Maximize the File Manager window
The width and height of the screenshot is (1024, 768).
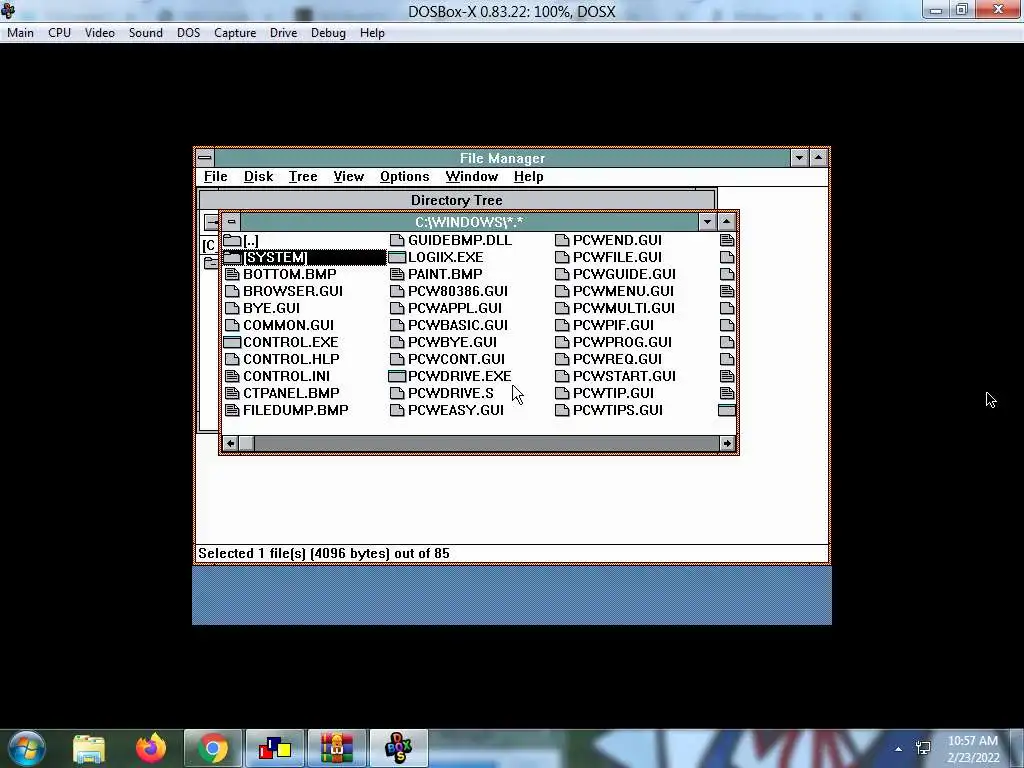pyautogui.click(x=819, y=158)
